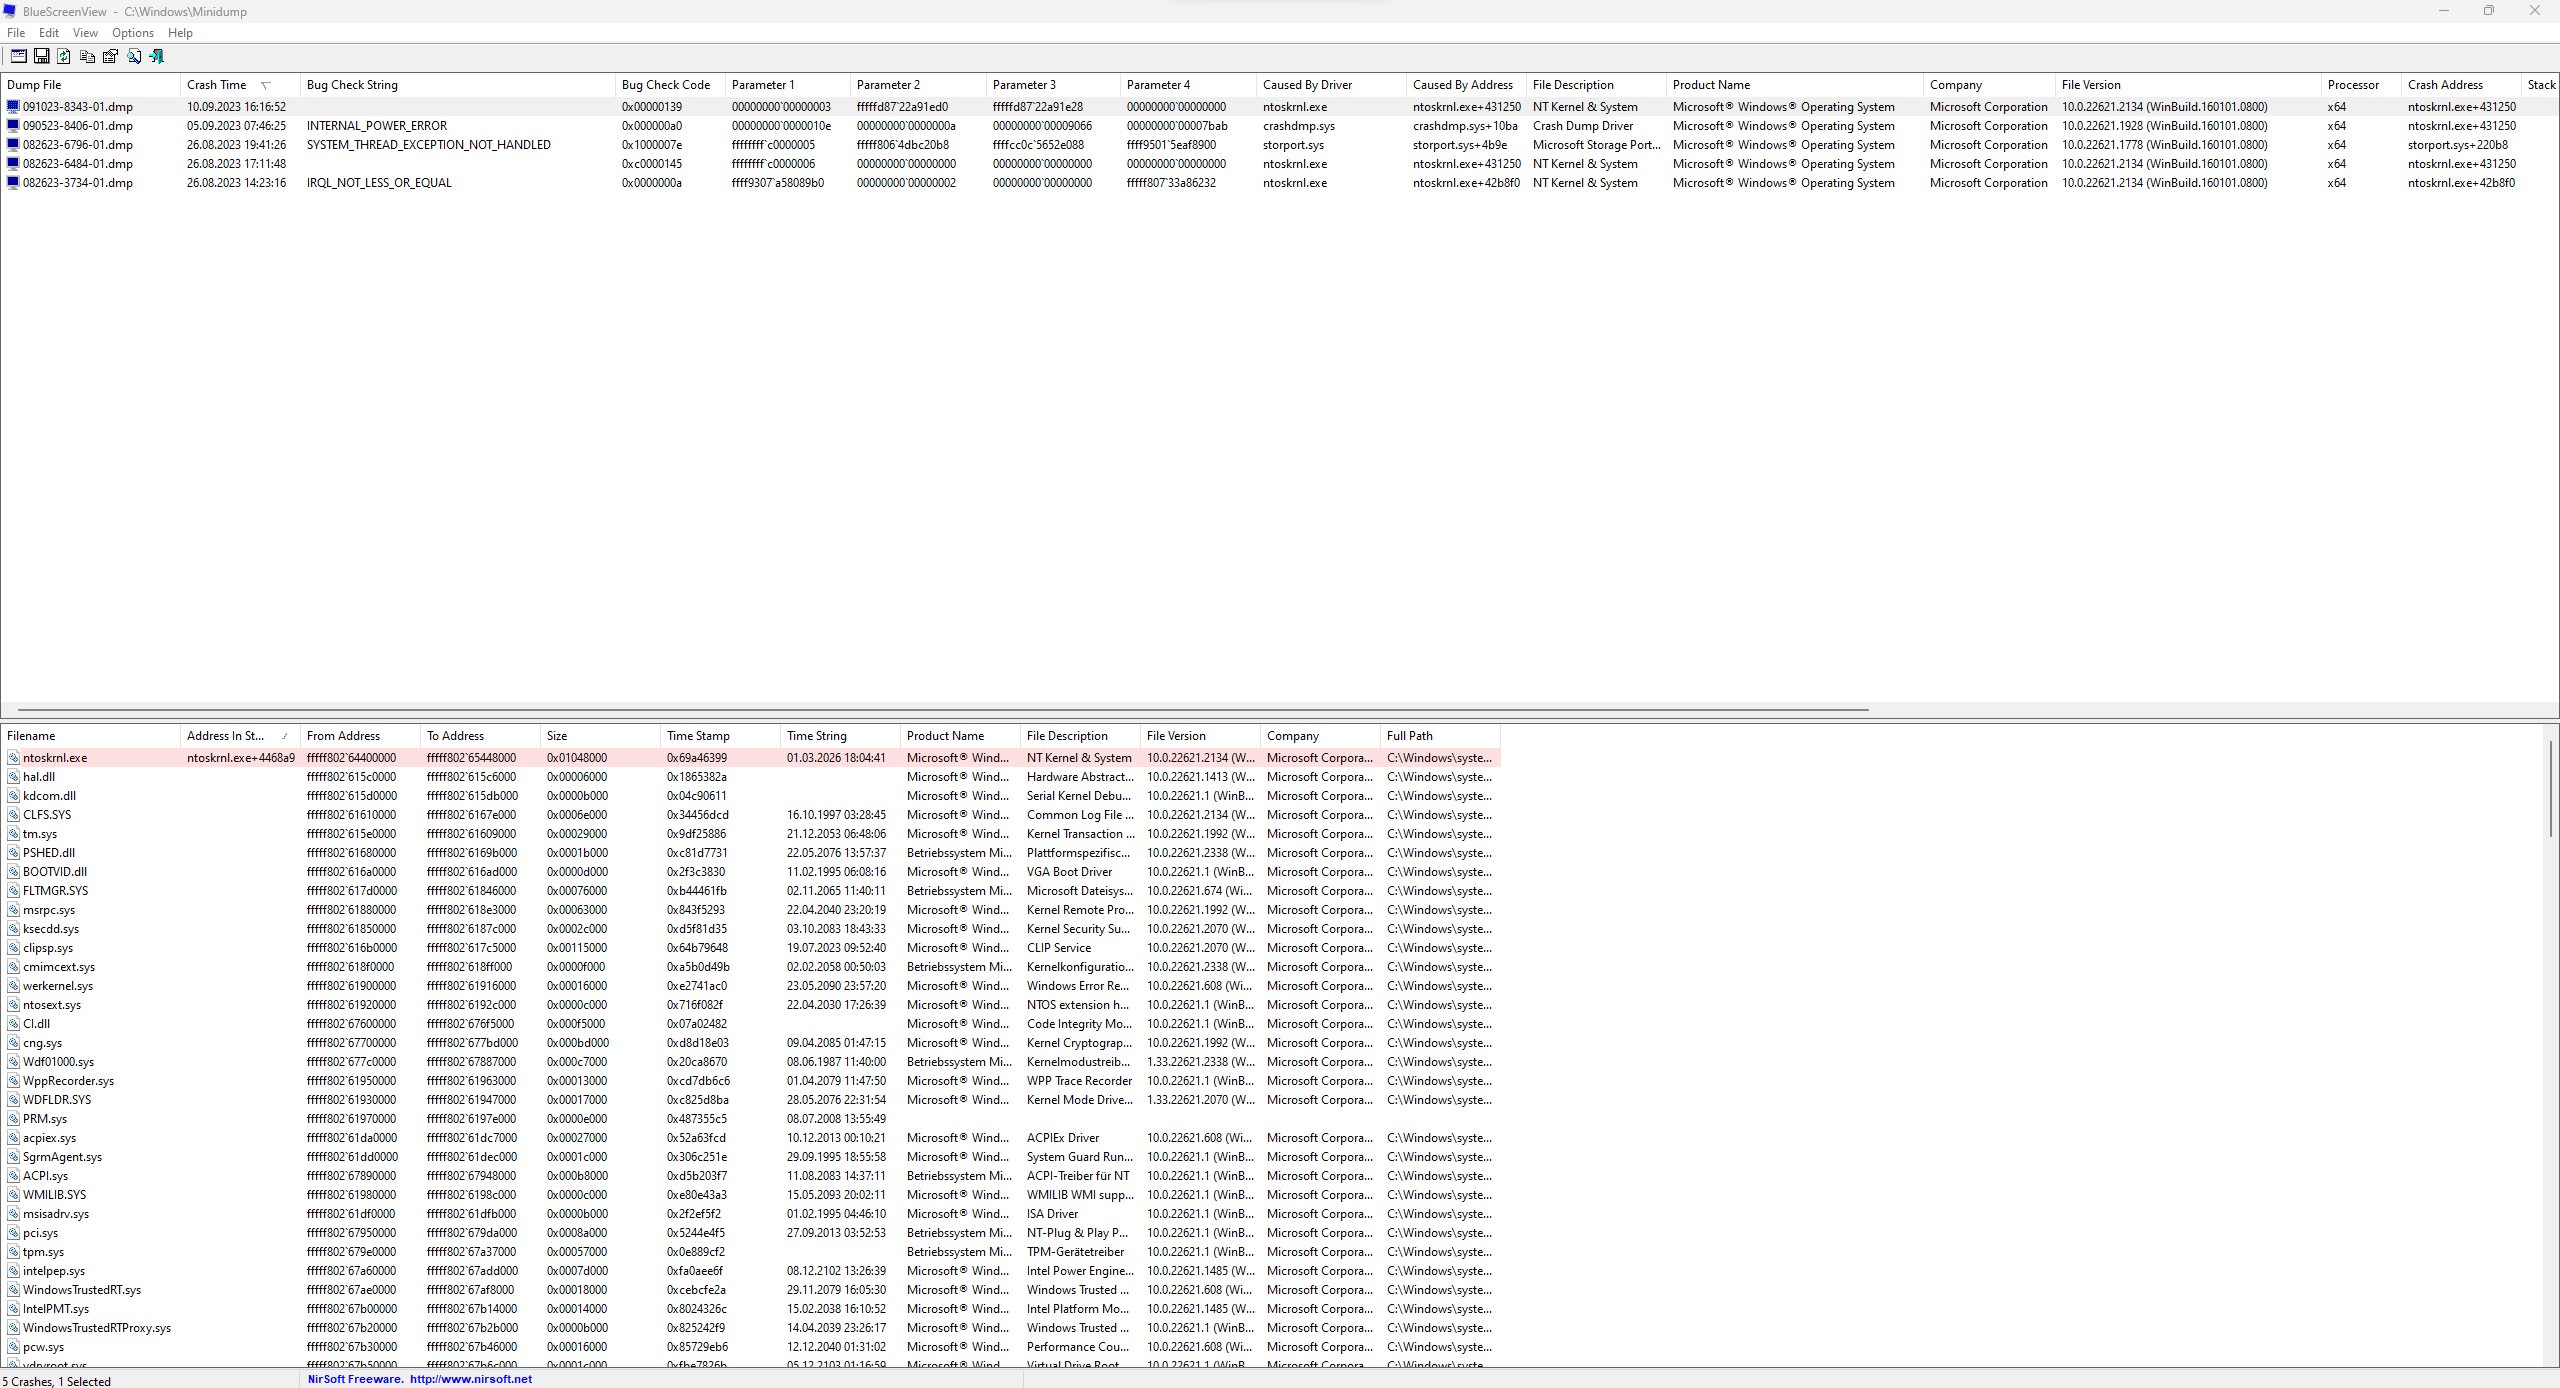Open Find with the magnifier toolbar icon
Viewport: 2560px width, 1388px height.
tap(133, 56)
